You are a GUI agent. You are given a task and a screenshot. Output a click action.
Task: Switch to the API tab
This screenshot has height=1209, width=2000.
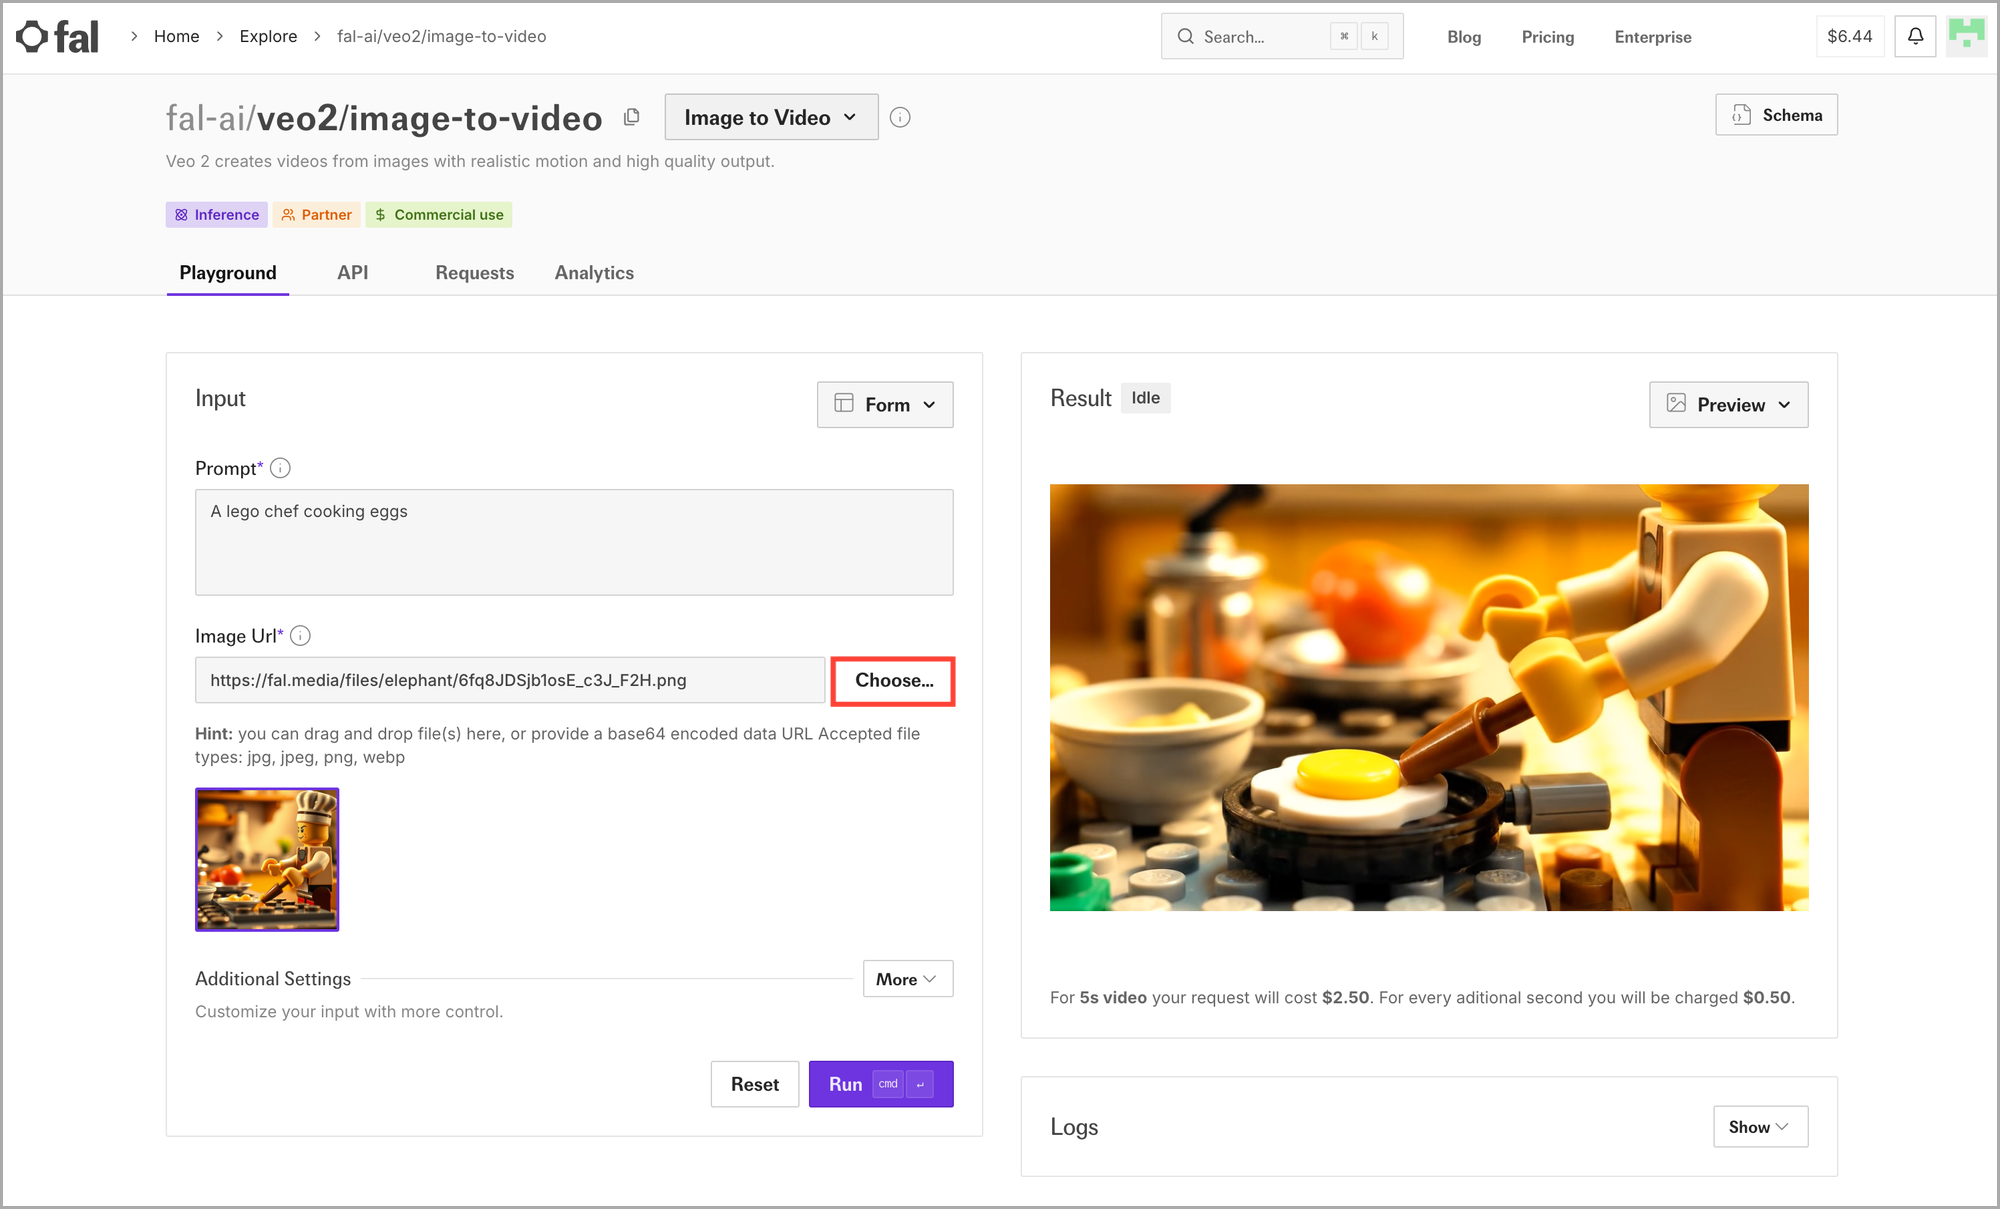pyautogui.click(x=353, y=273)
